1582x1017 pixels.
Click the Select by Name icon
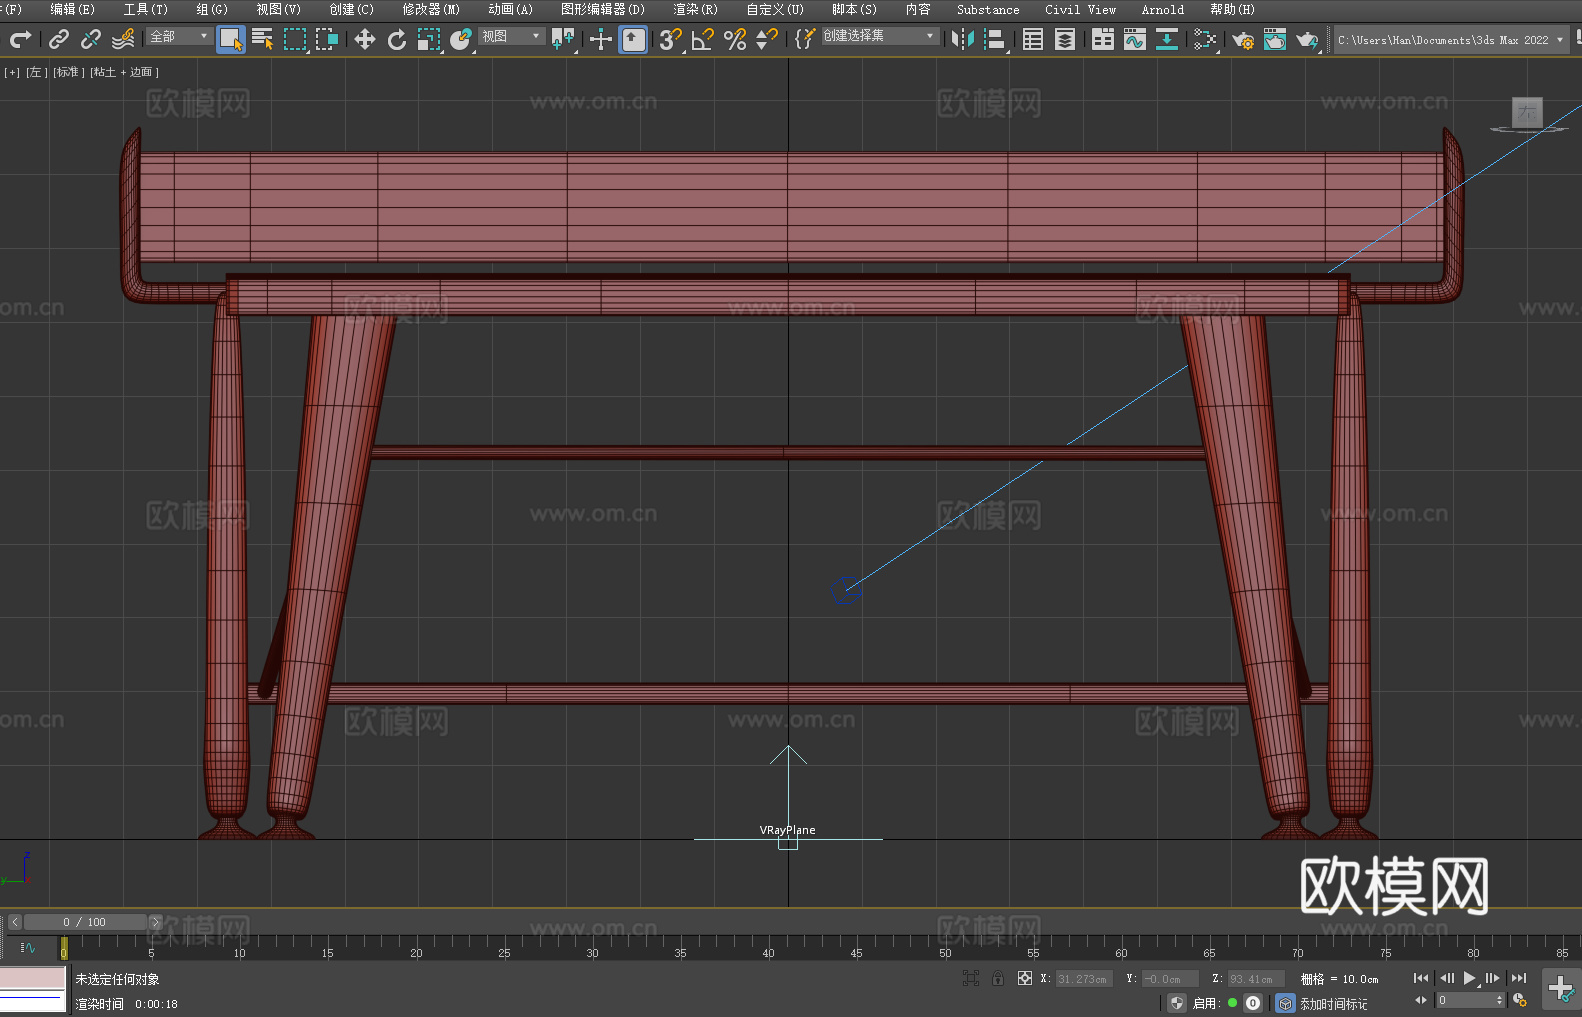point(262,39)
